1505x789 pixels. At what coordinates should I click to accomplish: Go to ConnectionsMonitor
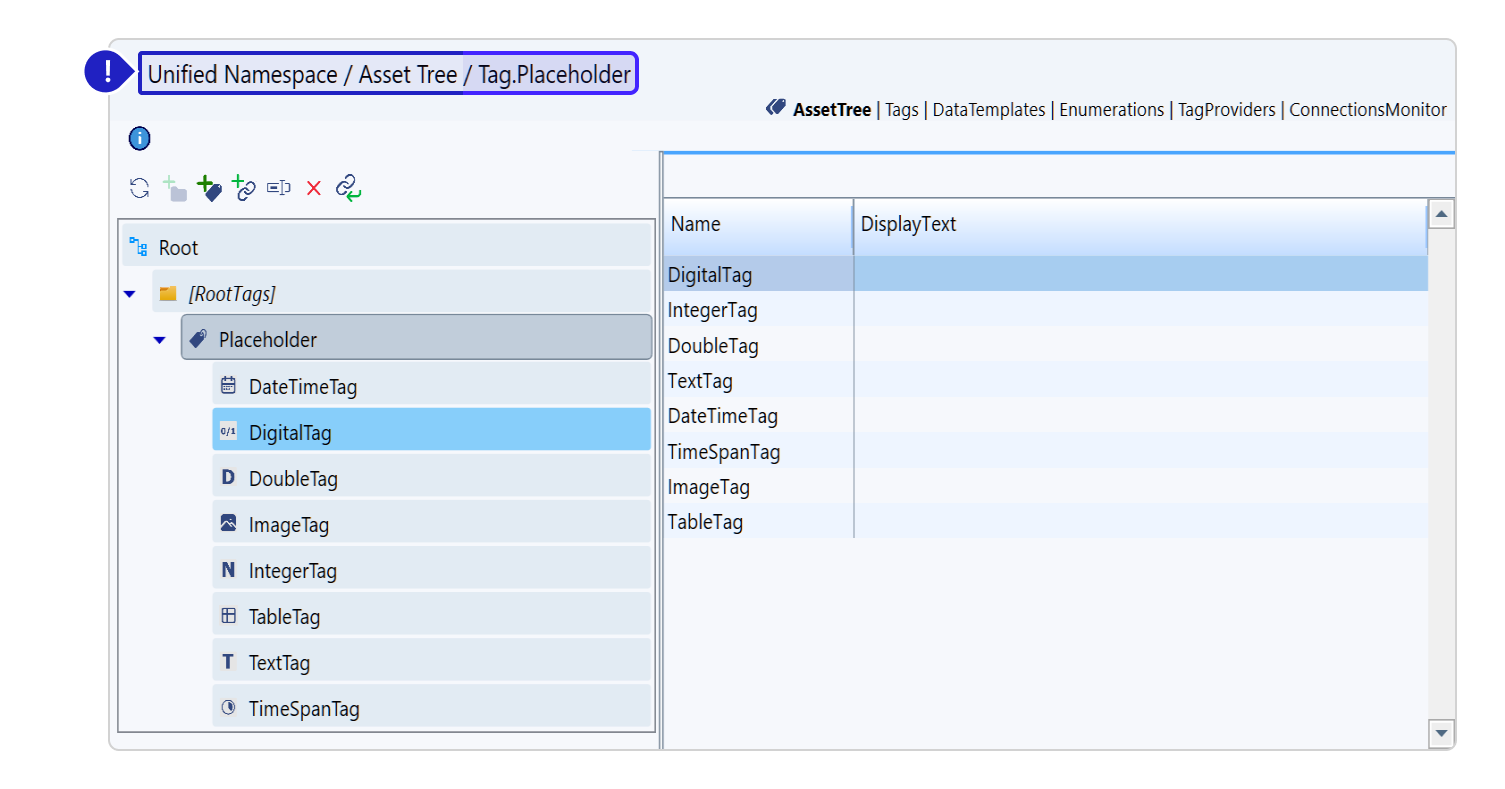(1367, 110)
